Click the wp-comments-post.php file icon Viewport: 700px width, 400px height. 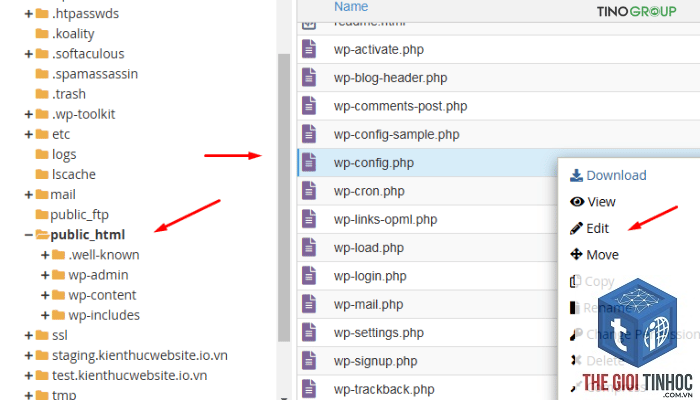tap(309, 106)
